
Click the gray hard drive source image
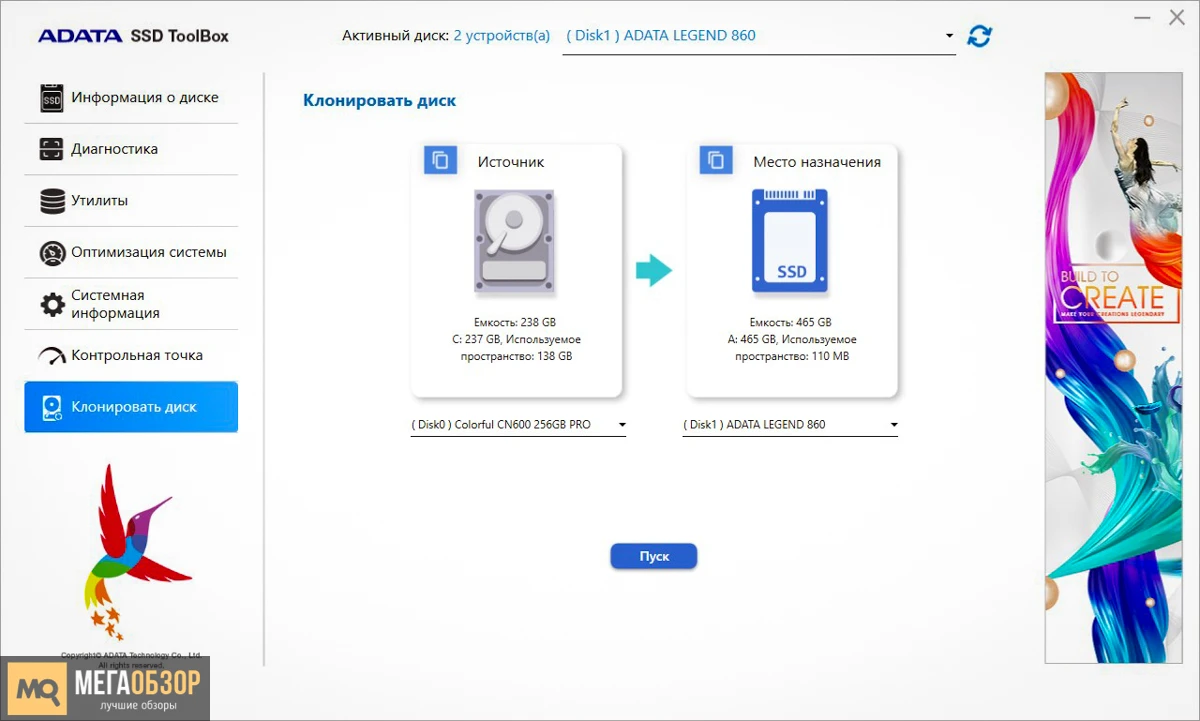point(515,244)
